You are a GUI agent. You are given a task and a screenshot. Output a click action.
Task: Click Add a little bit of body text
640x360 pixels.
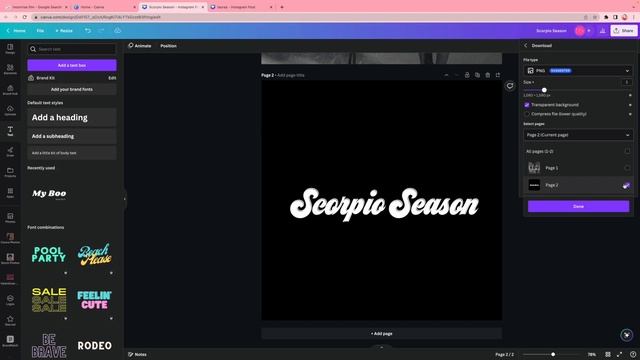[72, 153]
